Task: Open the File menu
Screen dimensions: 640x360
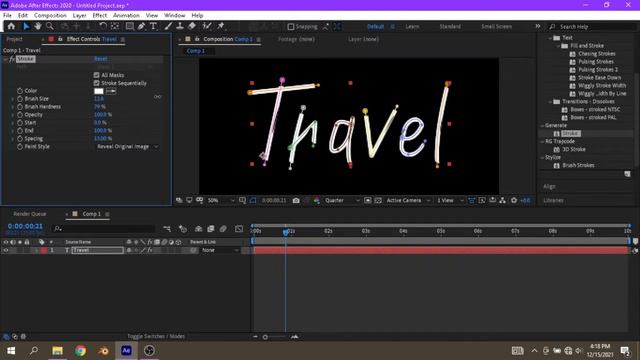Action: 7,15
